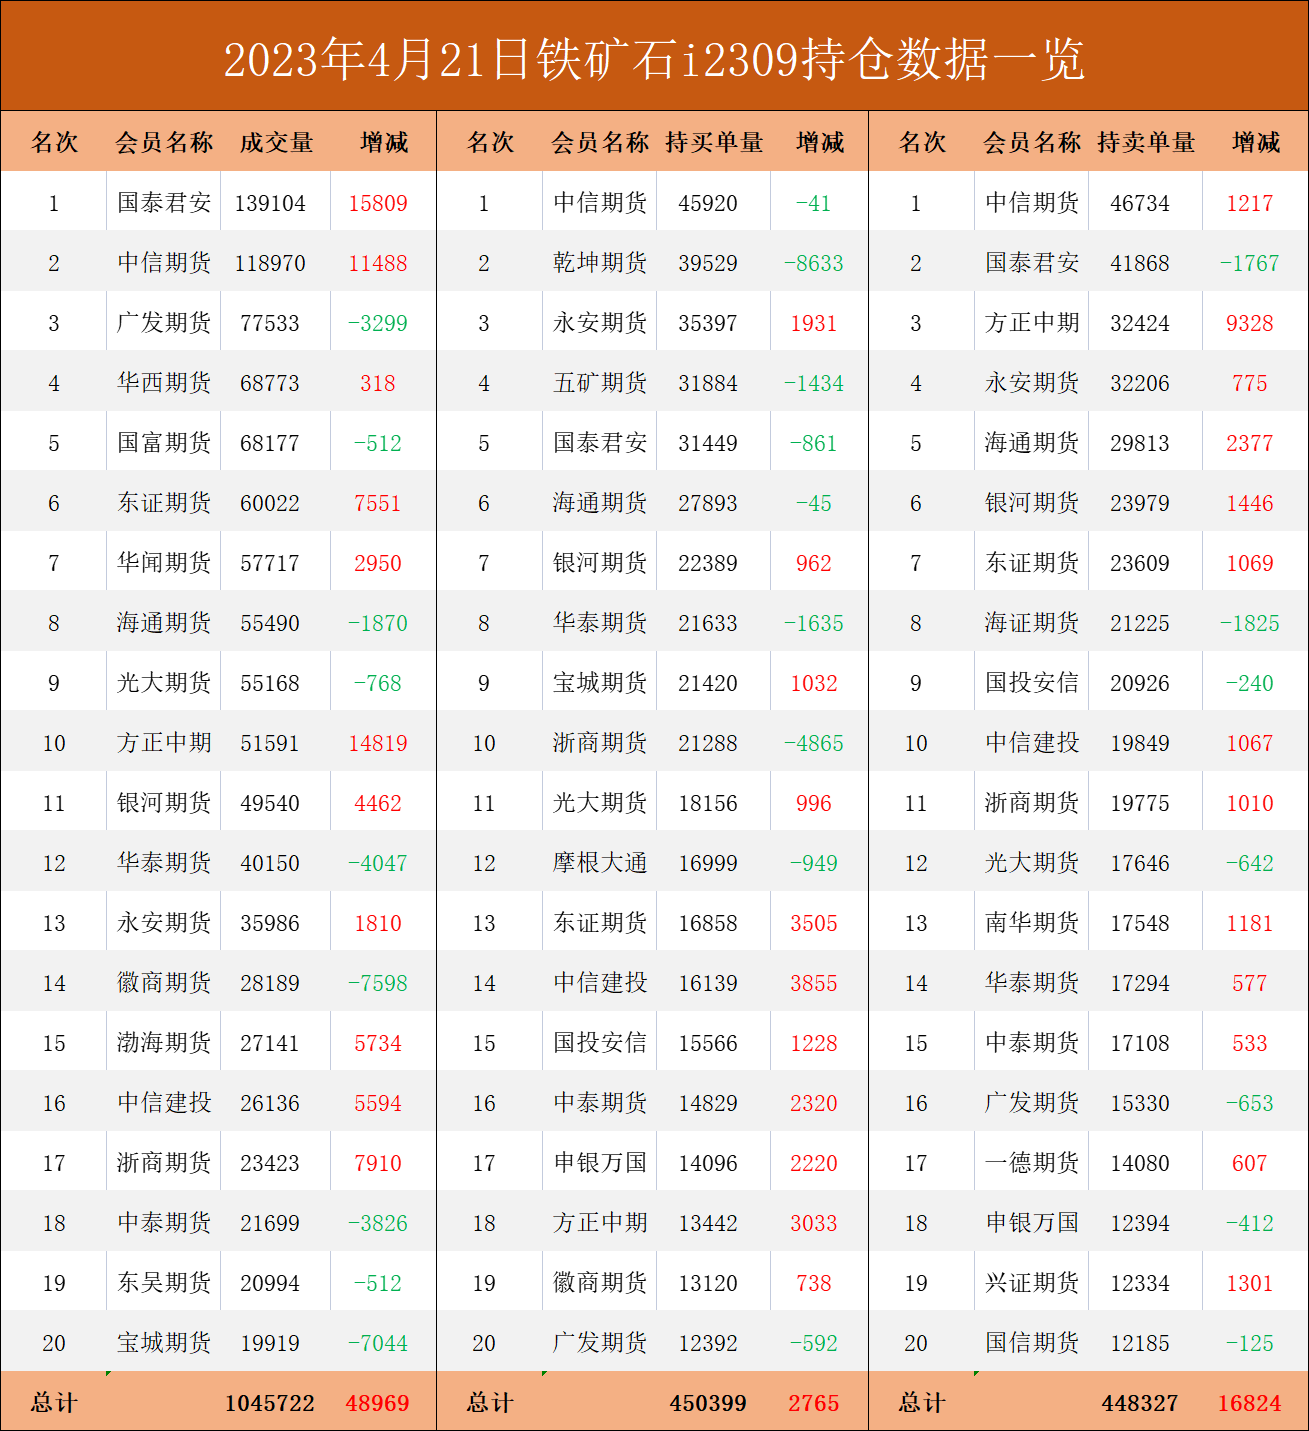This screenshot has height=1431, width=1309.
Task: Select the total change 48969
Action: click(378, 1403)
